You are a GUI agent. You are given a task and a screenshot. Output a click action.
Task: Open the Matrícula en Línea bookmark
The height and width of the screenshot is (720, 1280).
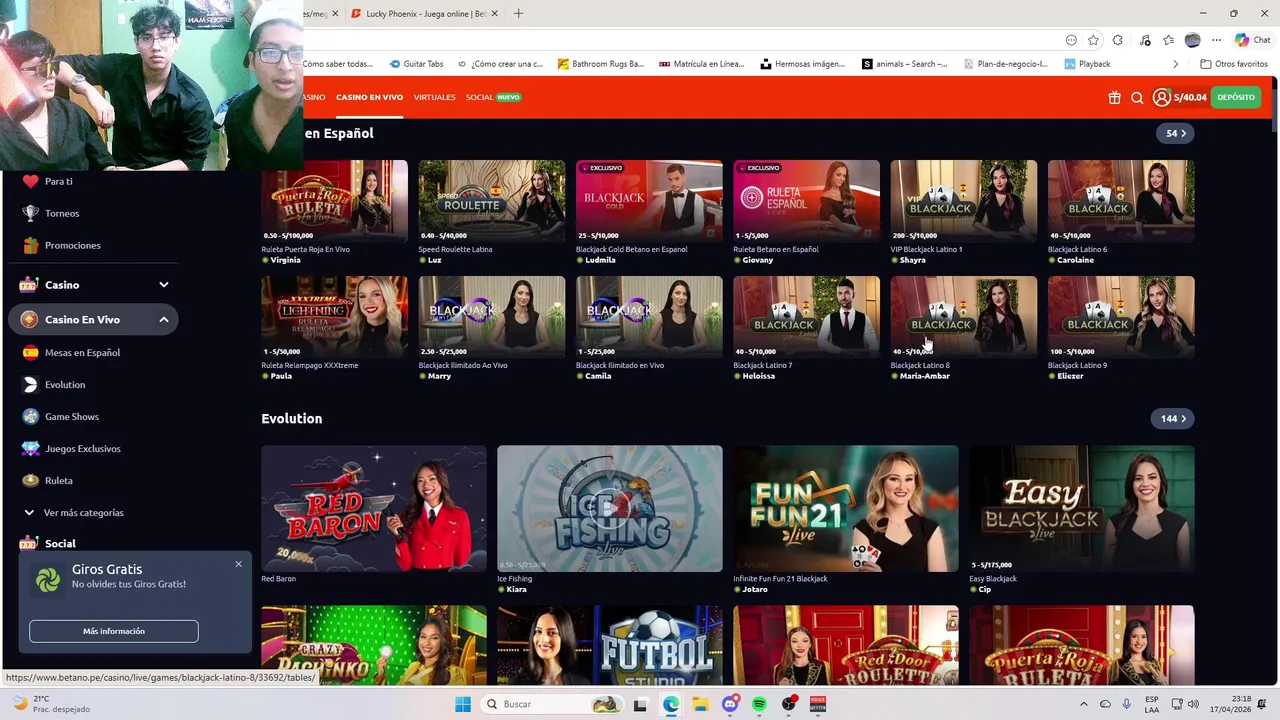pos(702,64)
